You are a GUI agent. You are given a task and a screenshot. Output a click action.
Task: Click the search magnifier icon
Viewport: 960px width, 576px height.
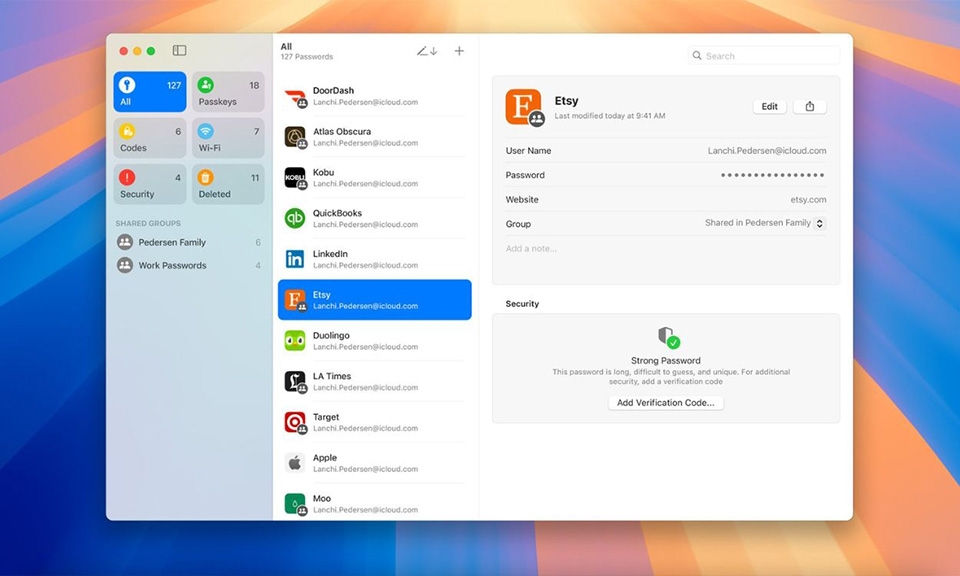697,56
